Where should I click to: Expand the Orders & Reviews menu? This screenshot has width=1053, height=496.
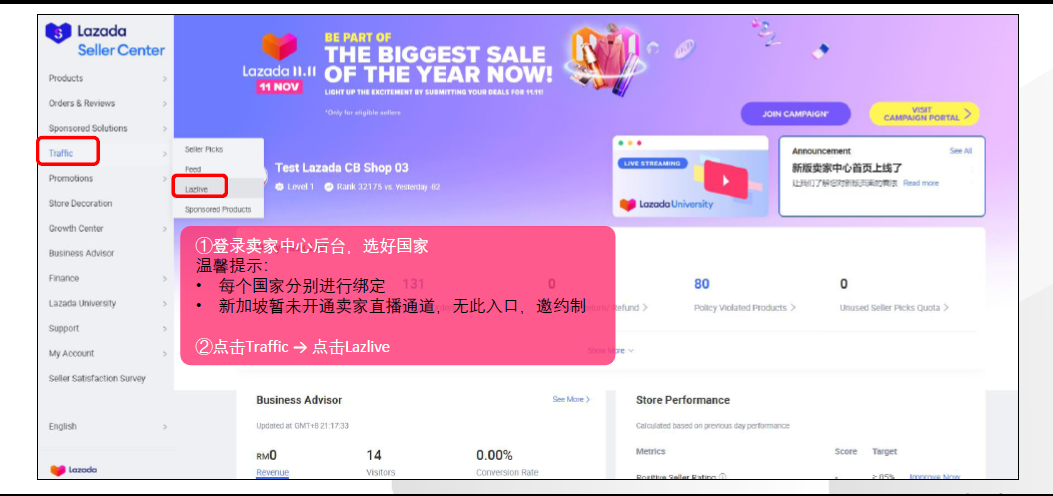click(x=106, y=103)
